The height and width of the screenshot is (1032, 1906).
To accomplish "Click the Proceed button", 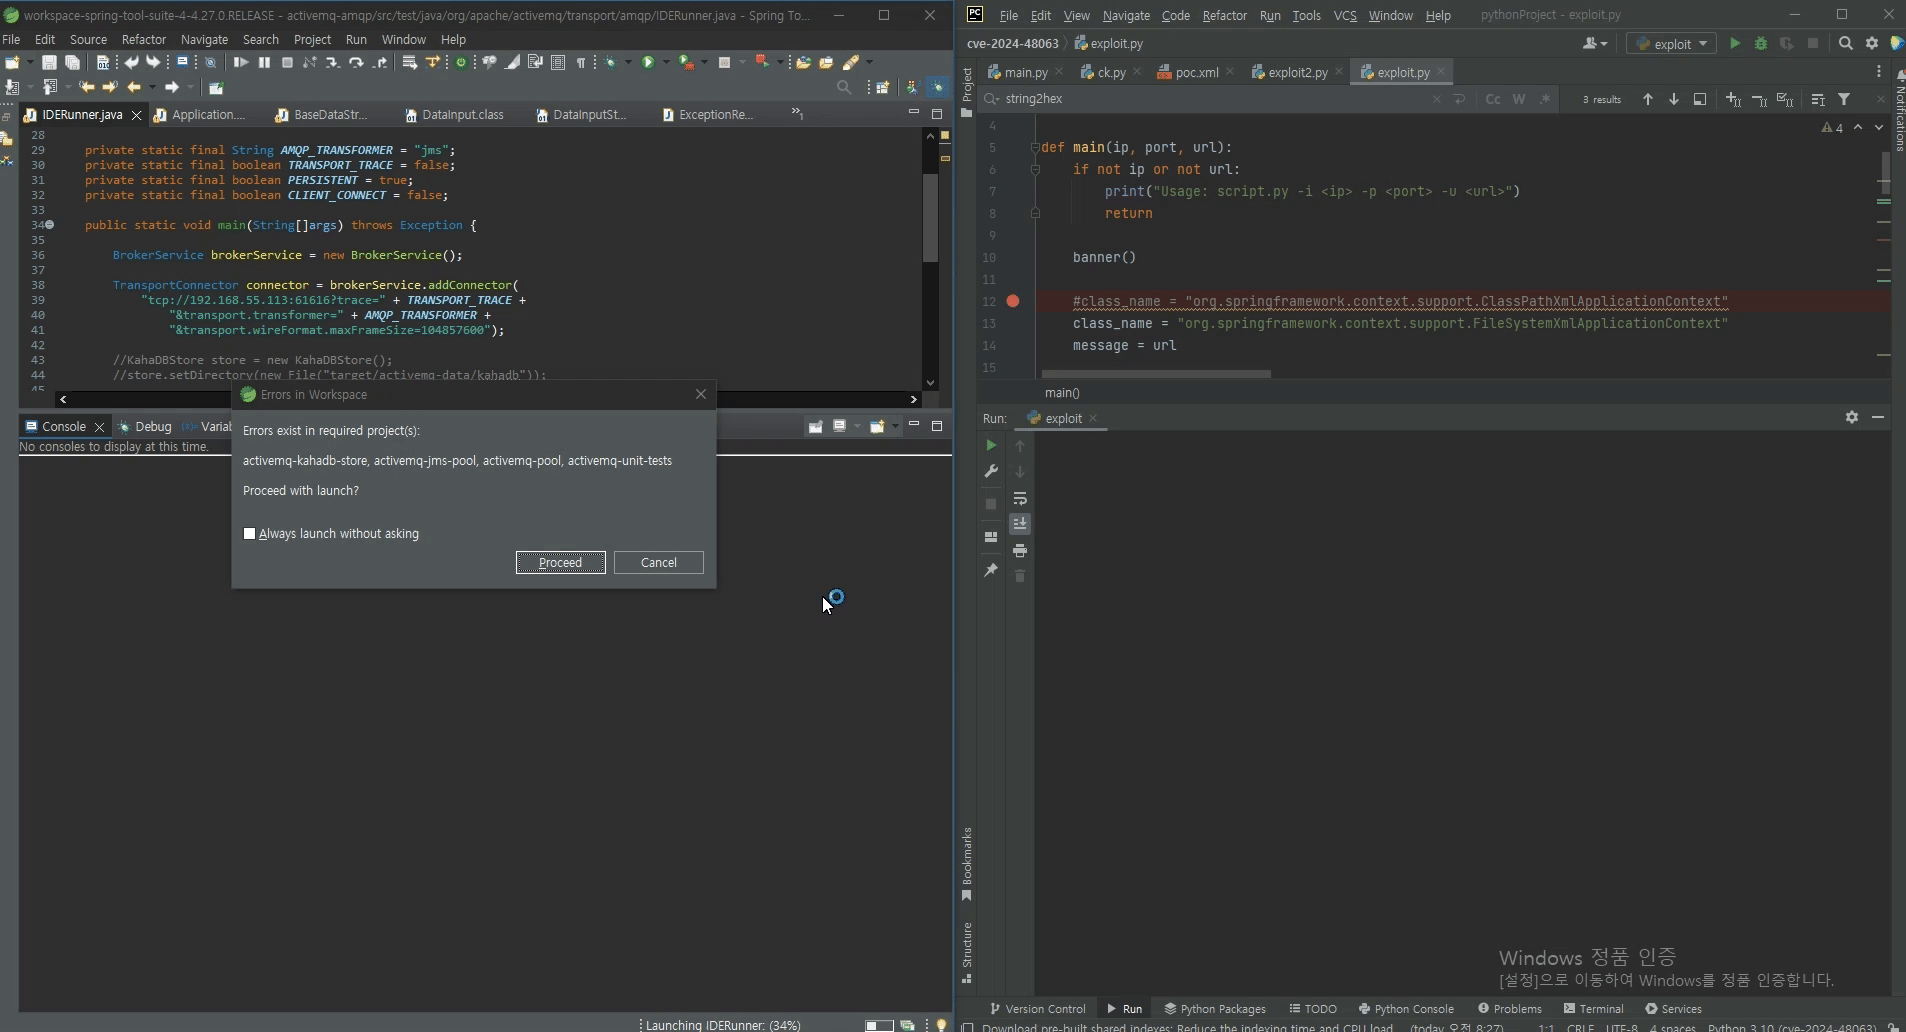I will click(560, 562).
